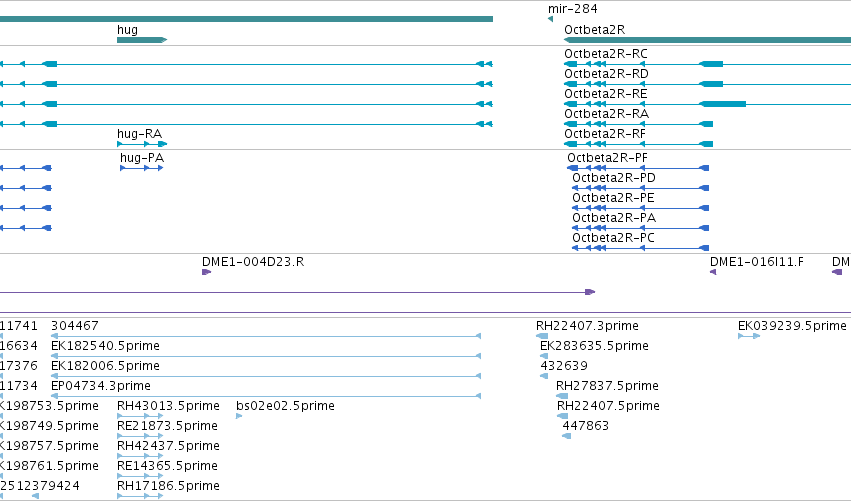Open the Octbeta2R-RE transcript label
The image size is (851, 501).
pyautogui.click(x=606, y=94)
